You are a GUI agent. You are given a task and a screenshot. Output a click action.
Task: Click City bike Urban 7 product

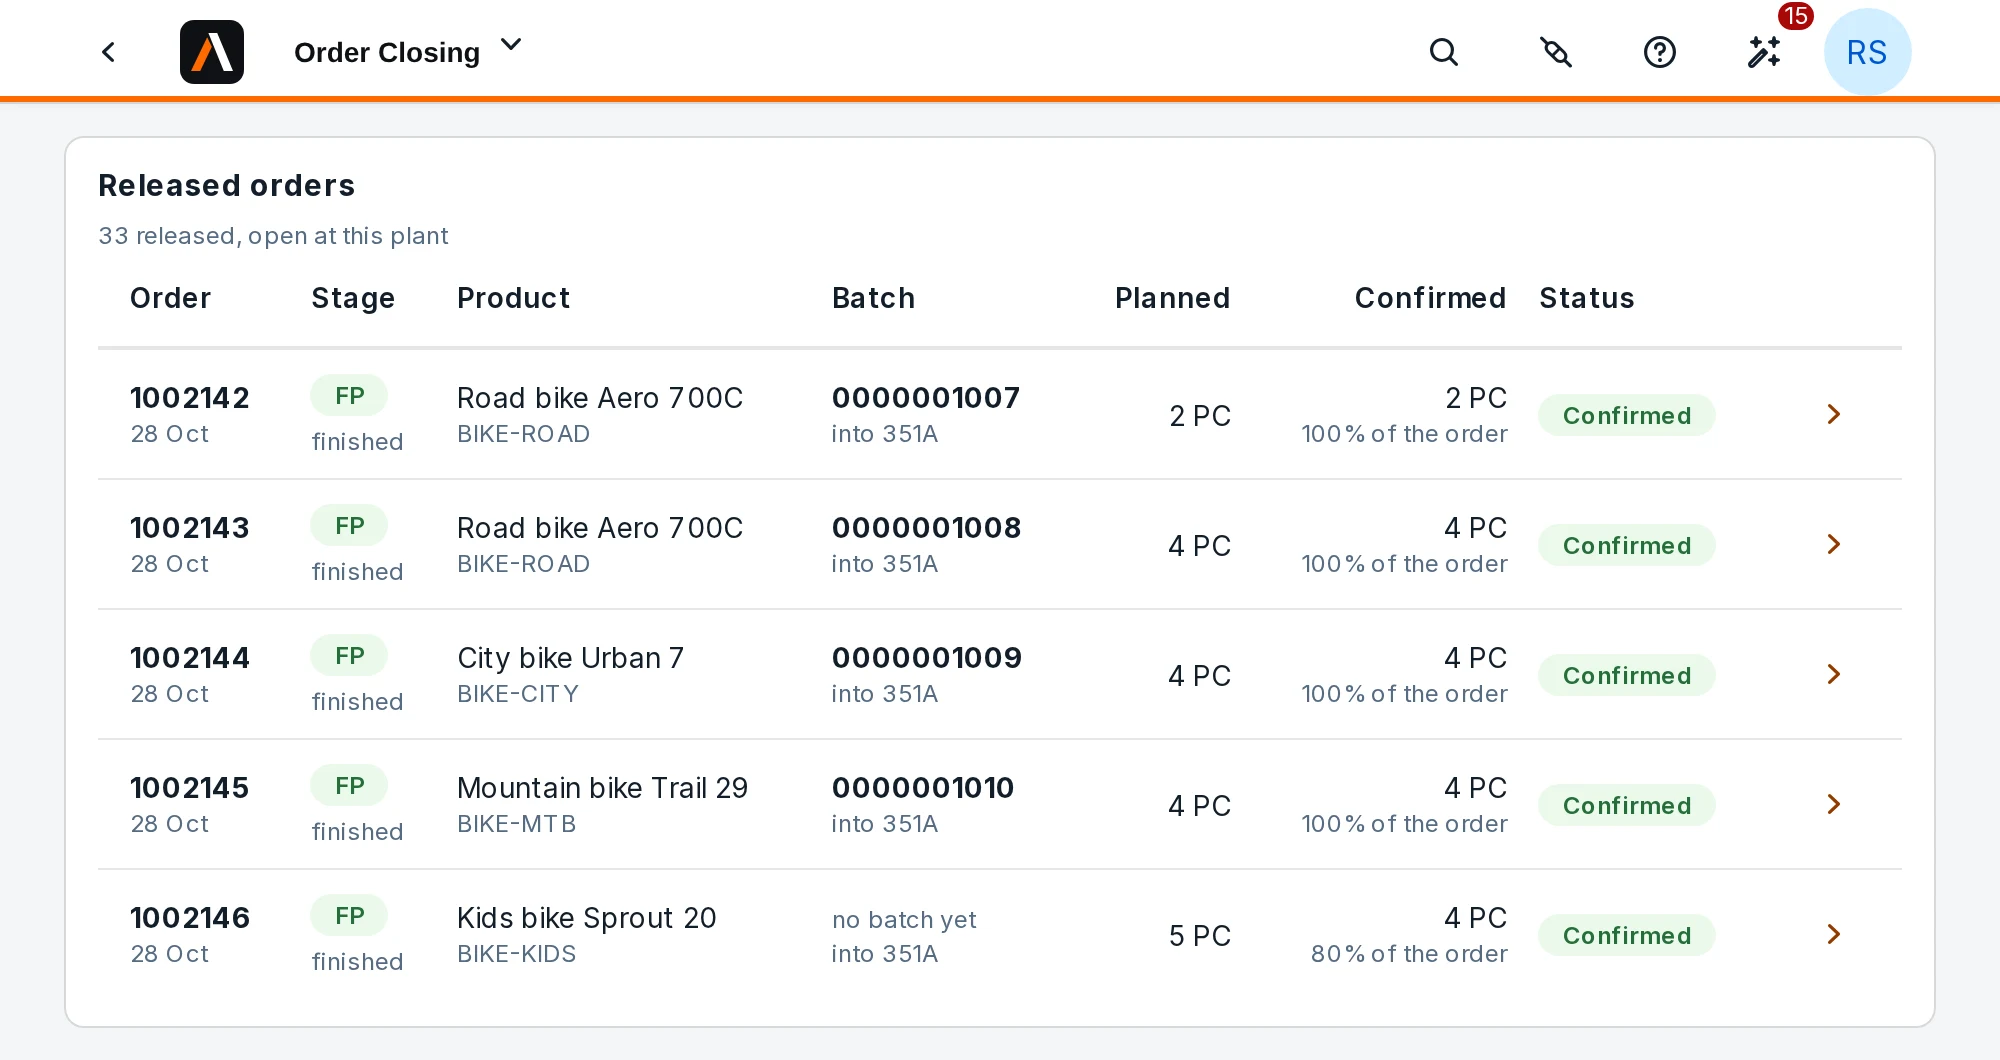pyautogui.click(x=571, y=658)
